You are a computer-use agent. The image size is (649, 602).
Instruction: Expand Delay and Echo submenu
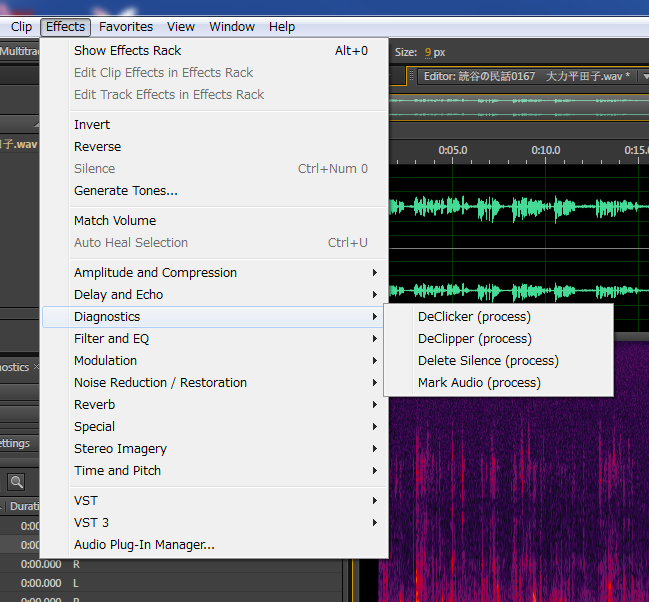pyautogui.click(x=215, y=295)
